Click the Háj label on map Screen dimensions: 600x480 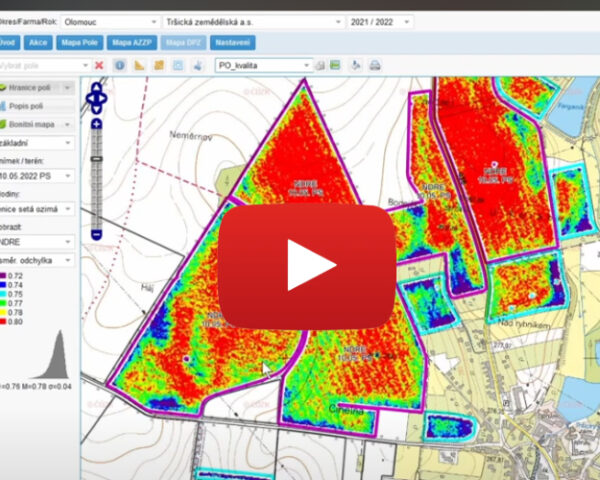(147, 287)
